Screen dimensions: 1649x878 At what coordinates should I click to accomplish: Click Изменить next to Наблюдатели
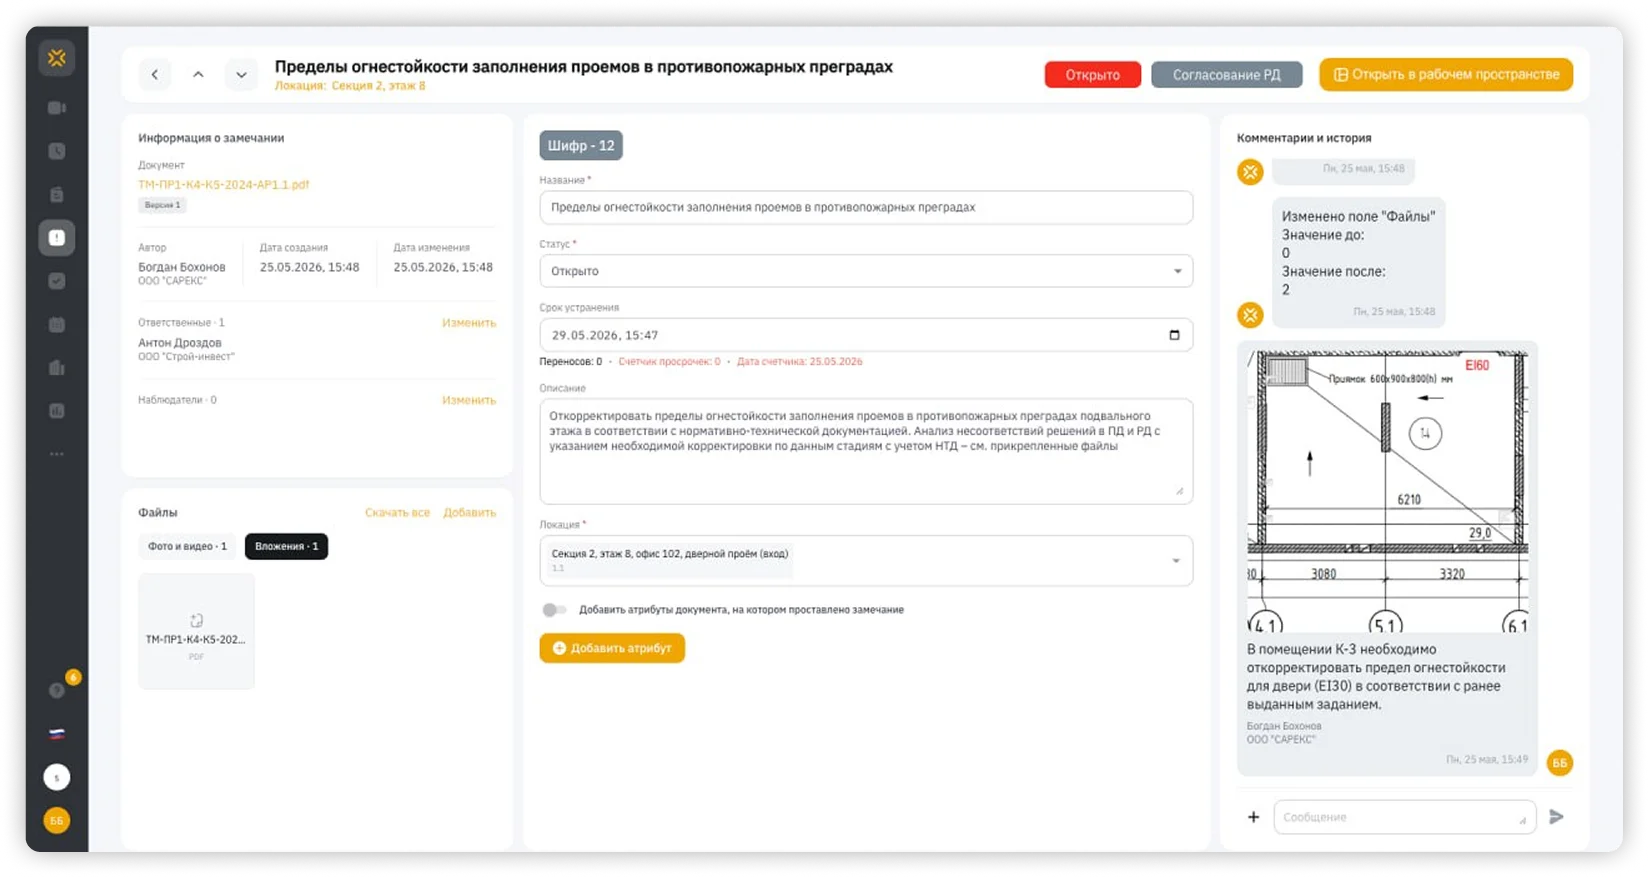[x=469, y=400]
